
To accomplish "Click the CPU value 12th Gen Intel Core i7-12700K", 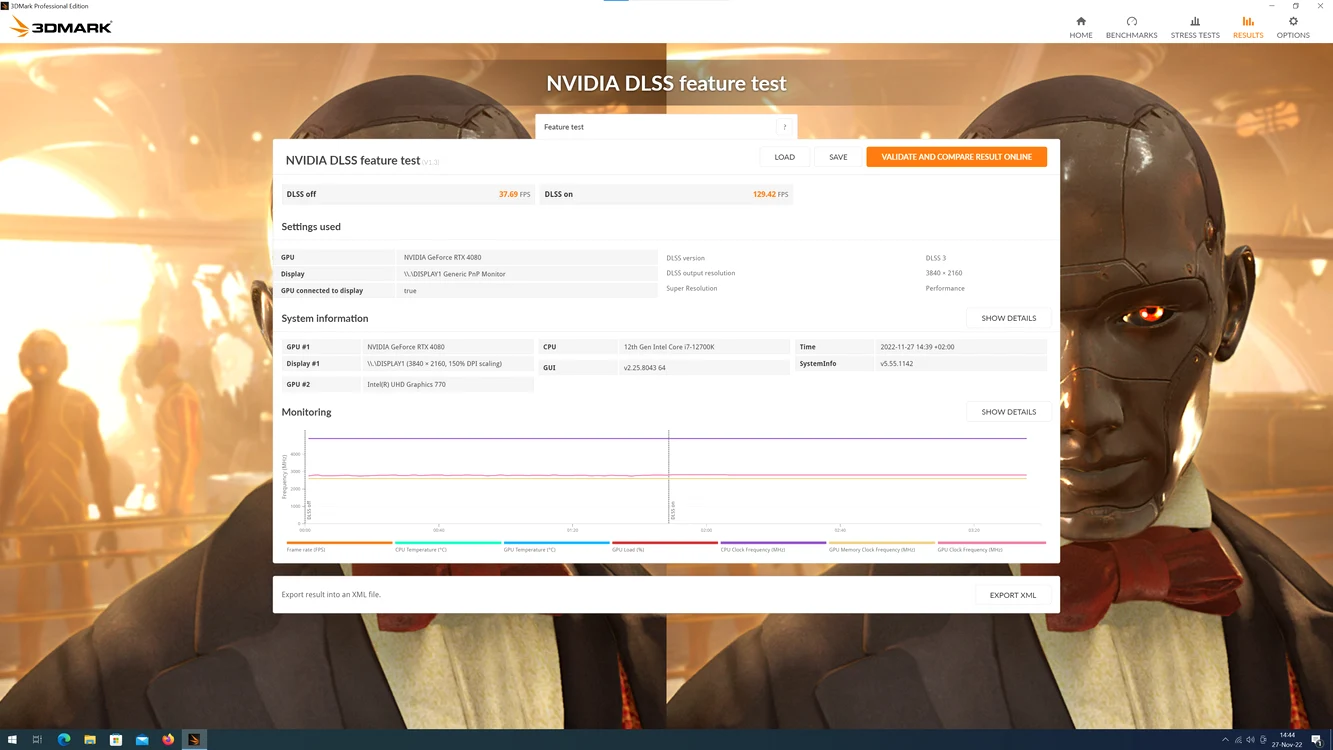I will point(669,347).
